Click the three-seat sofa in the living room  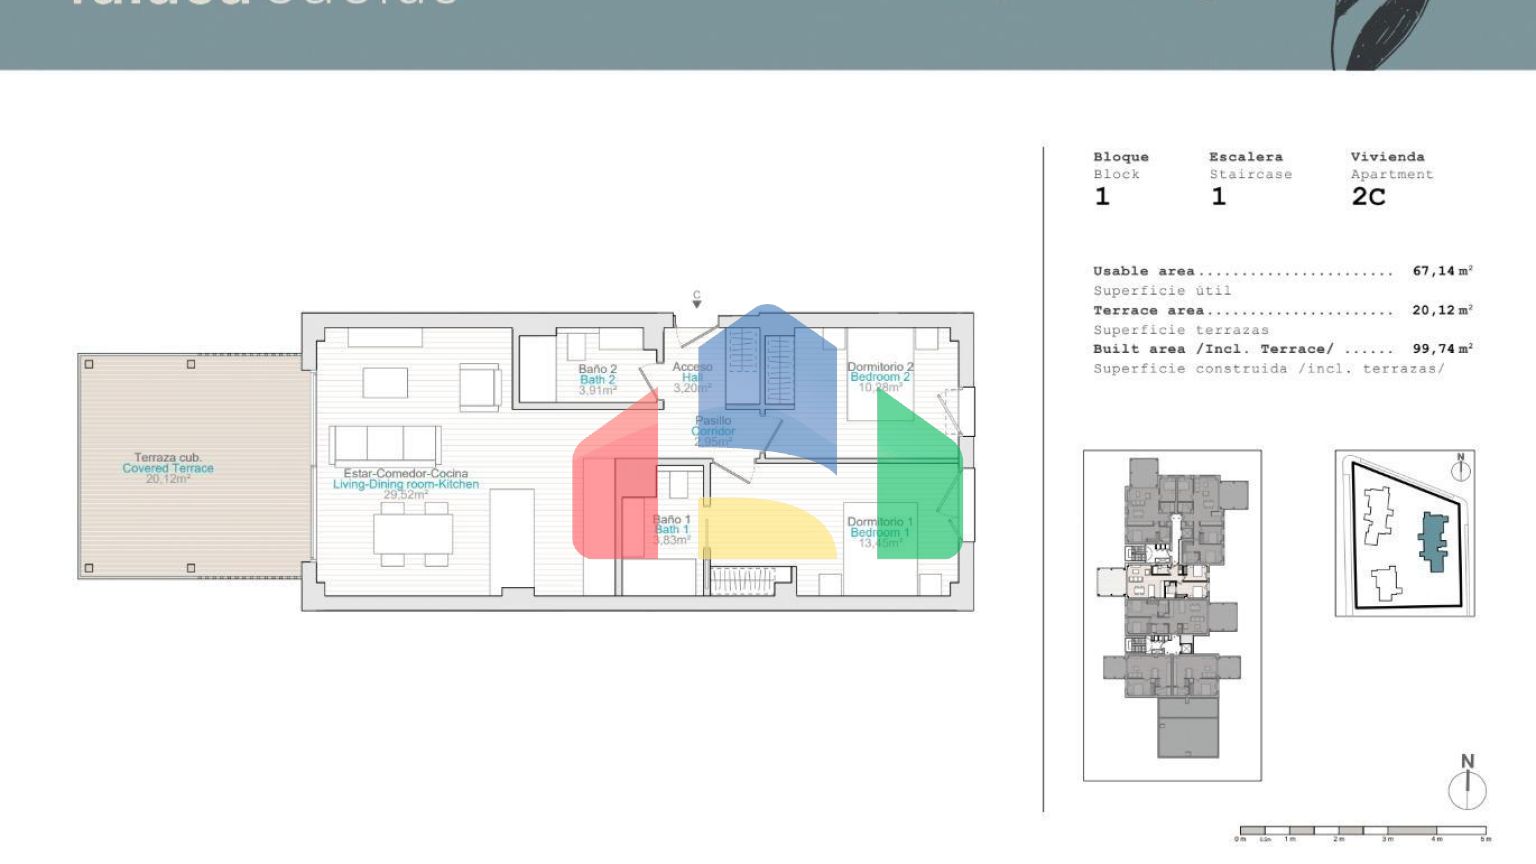(385, 442)
